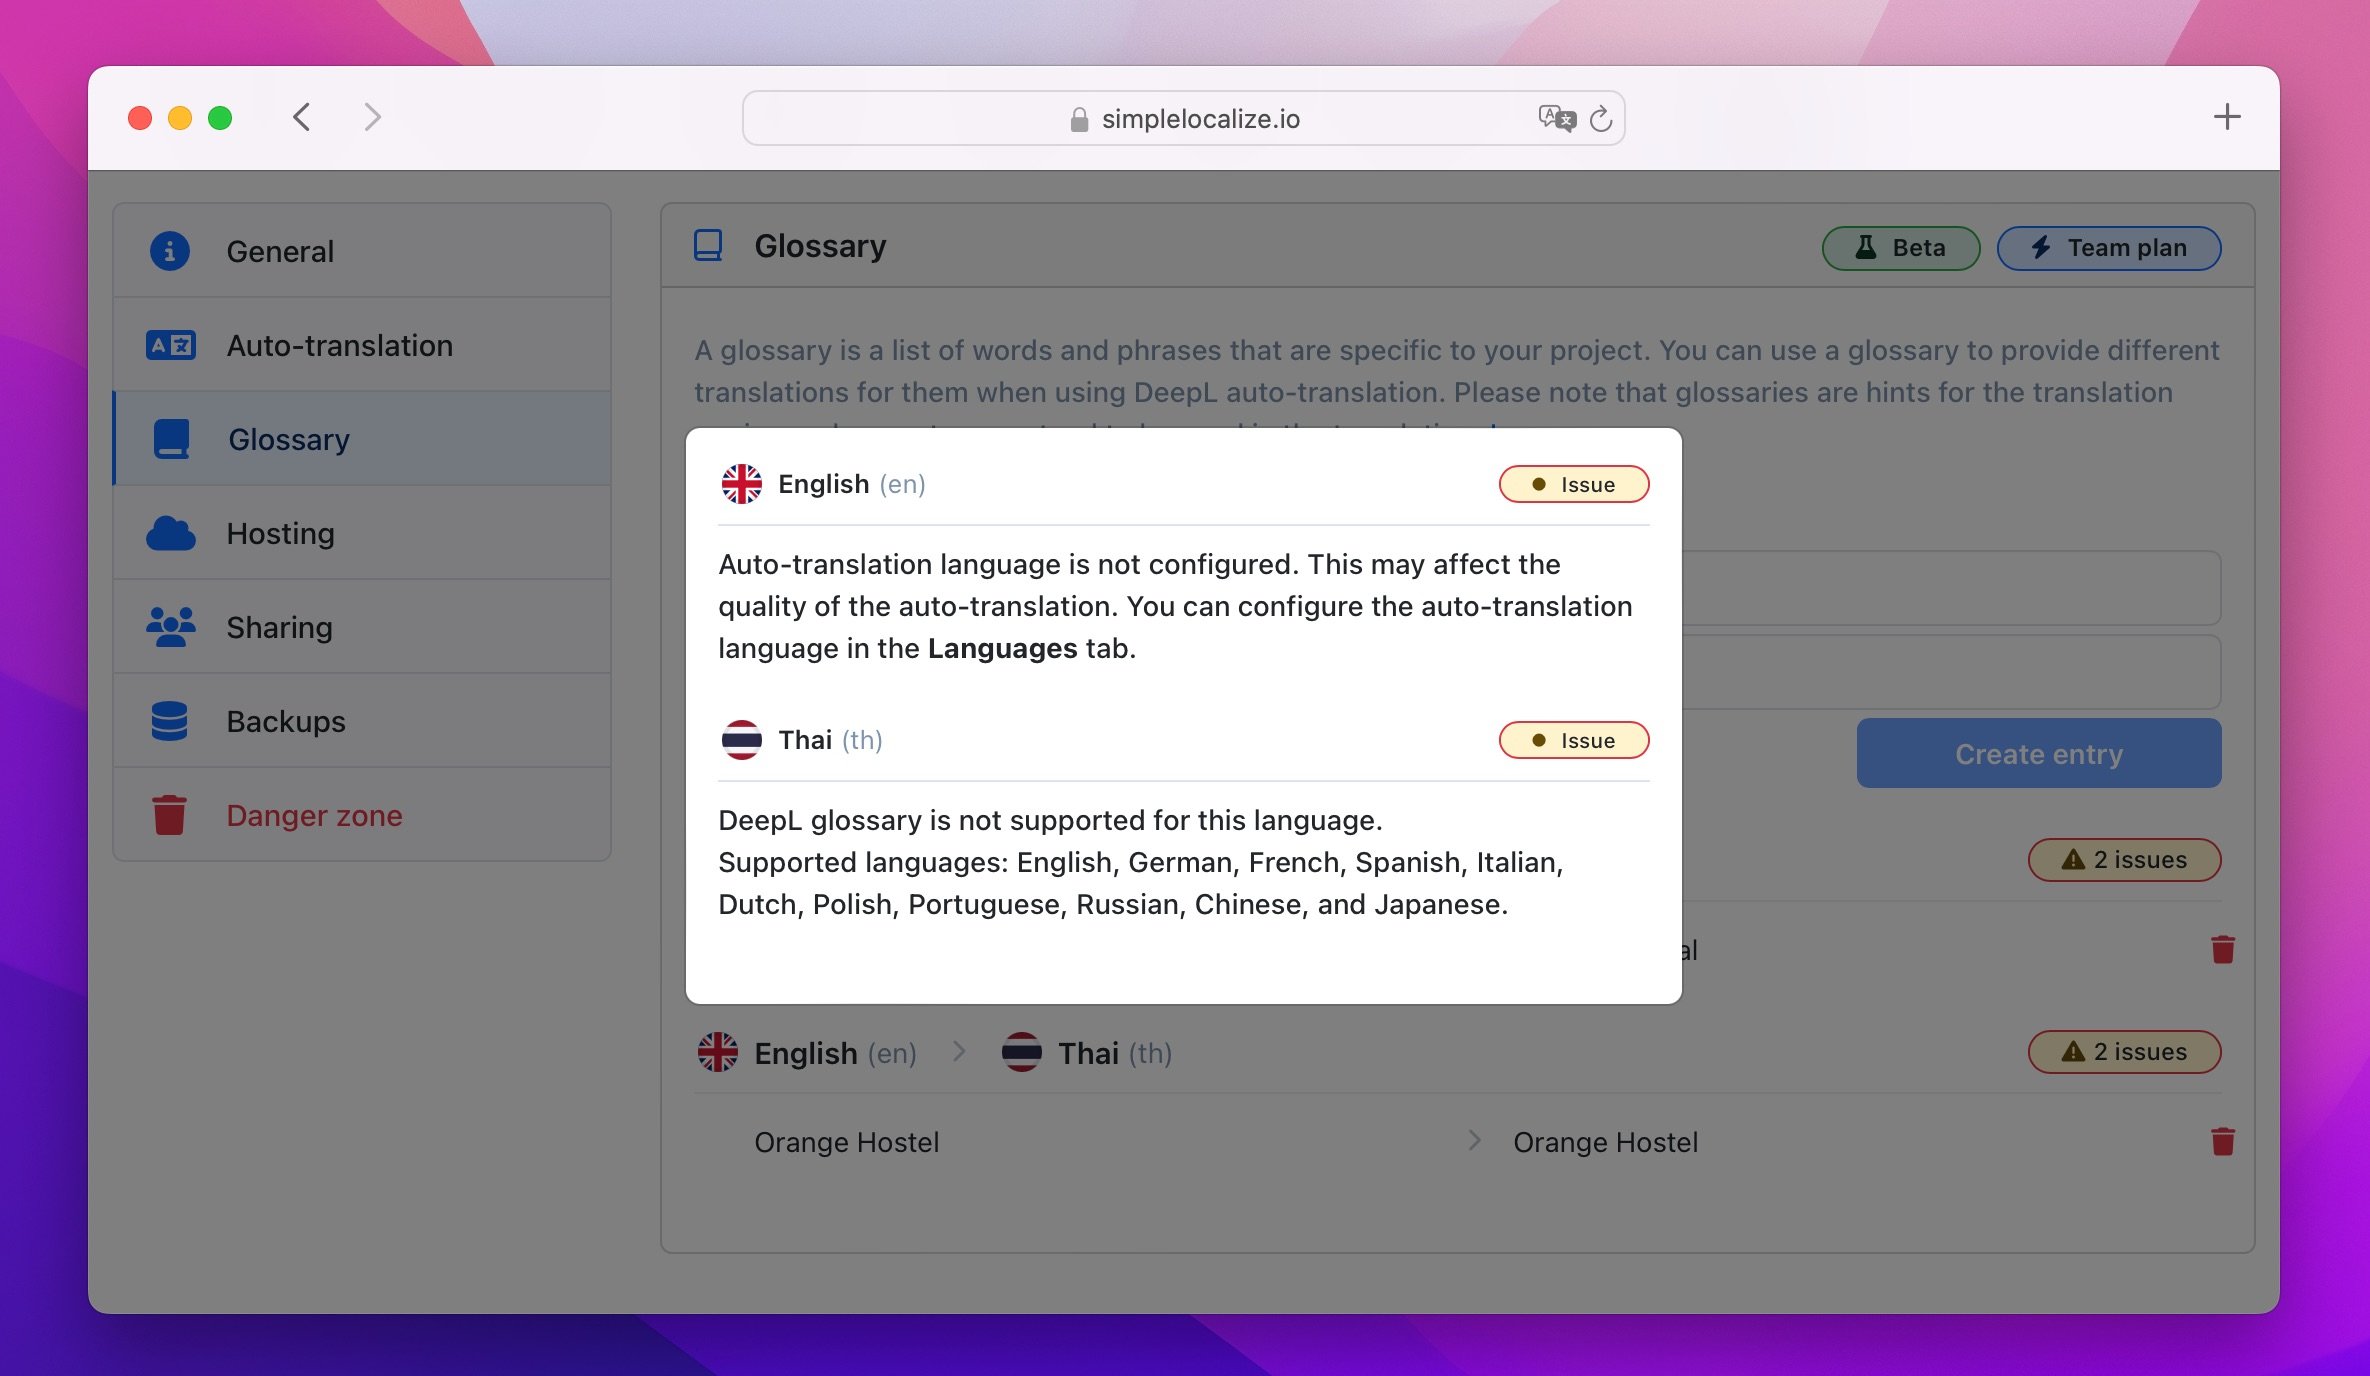Image resolution: width=2370 pixels, height=1376 pixels.
Task: Open the General settings tab
Action: click(x=362, y=250)
